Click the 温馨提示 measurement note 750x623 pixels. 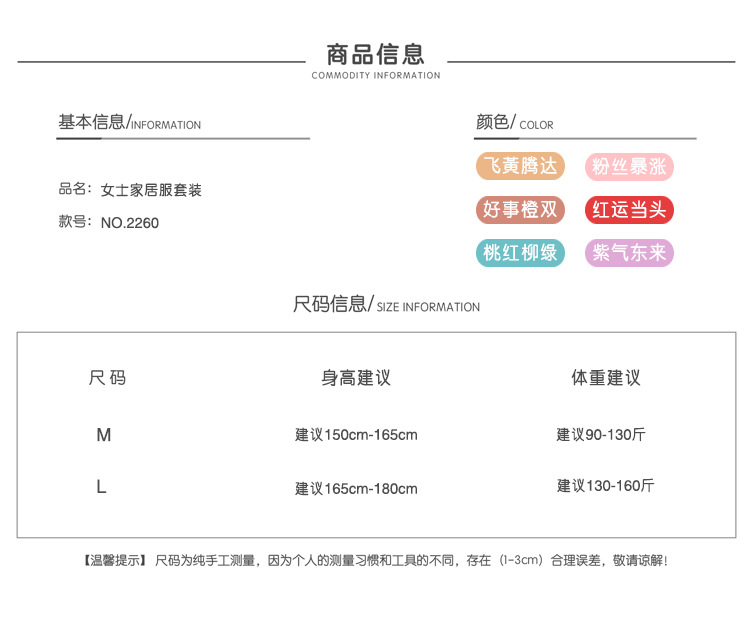[x=375, y=560]
